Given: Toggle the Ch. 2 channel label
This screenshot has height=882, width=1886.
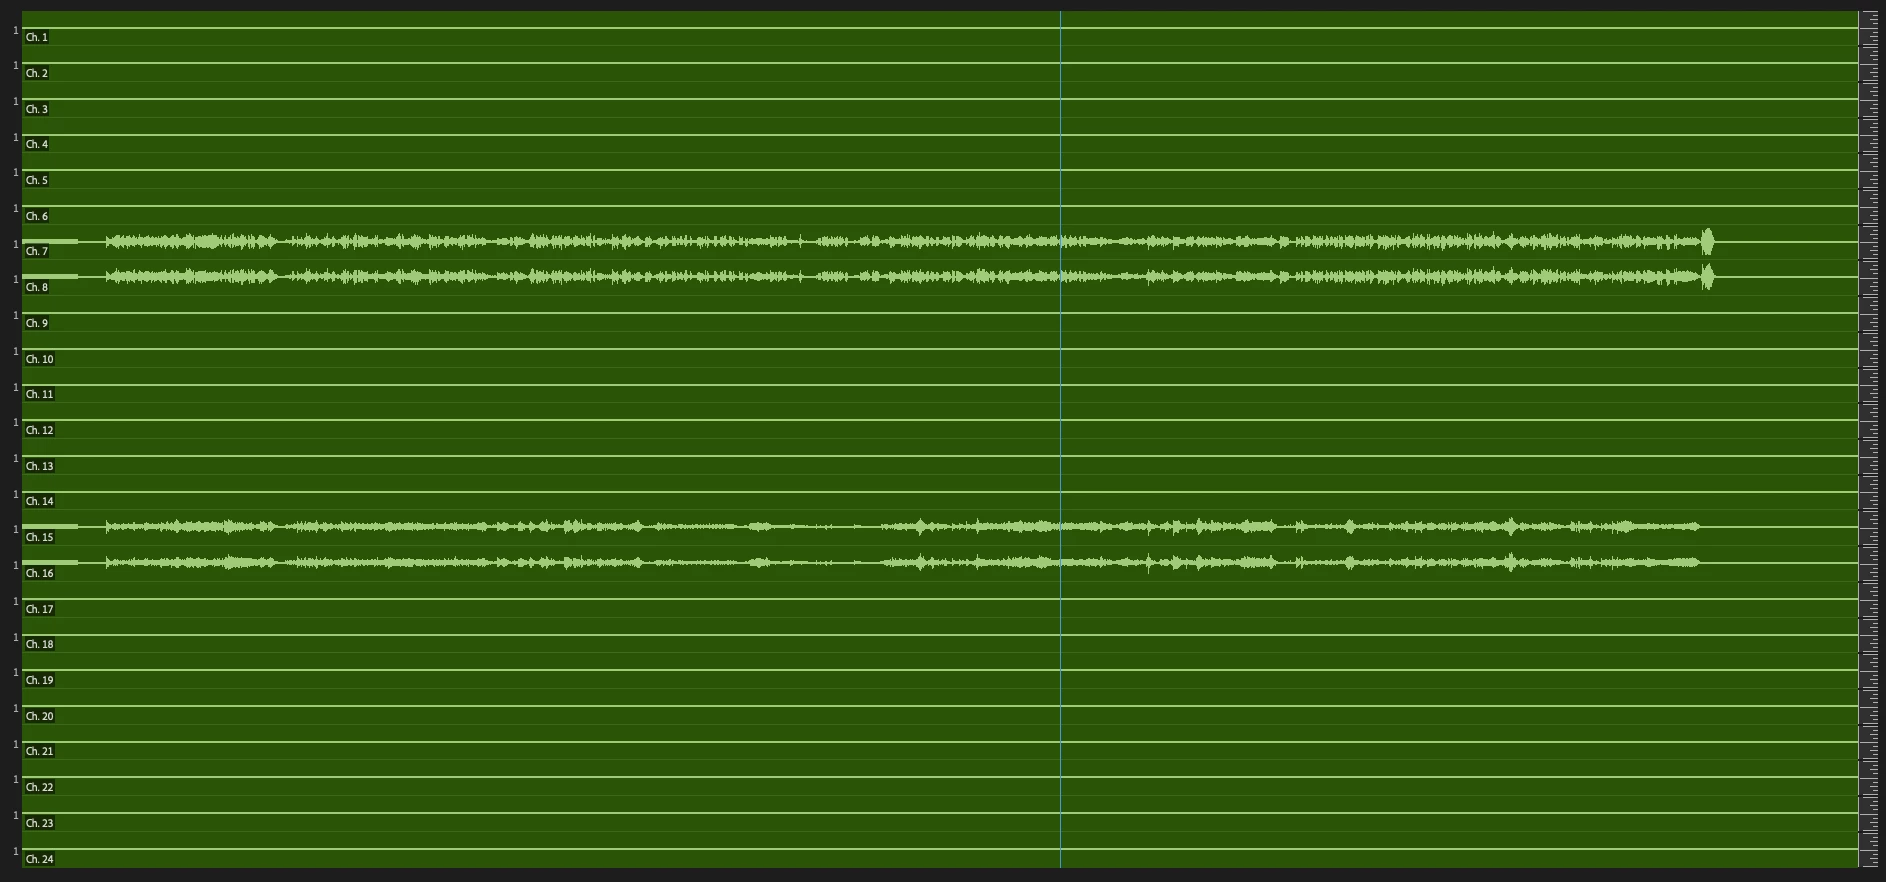Looking at the screenshot, I should [x=37, y=74].
